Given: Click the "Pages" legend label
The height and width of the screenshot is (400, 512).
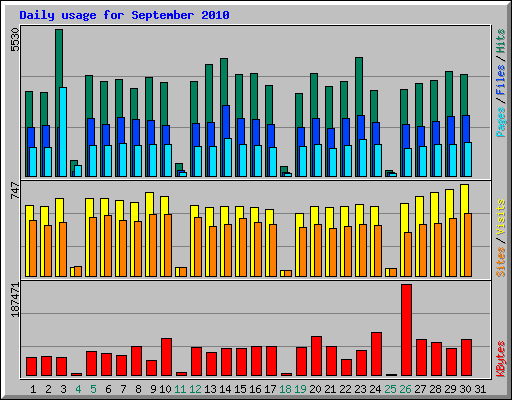Looking at the screenshot, I should pos(501,122).
